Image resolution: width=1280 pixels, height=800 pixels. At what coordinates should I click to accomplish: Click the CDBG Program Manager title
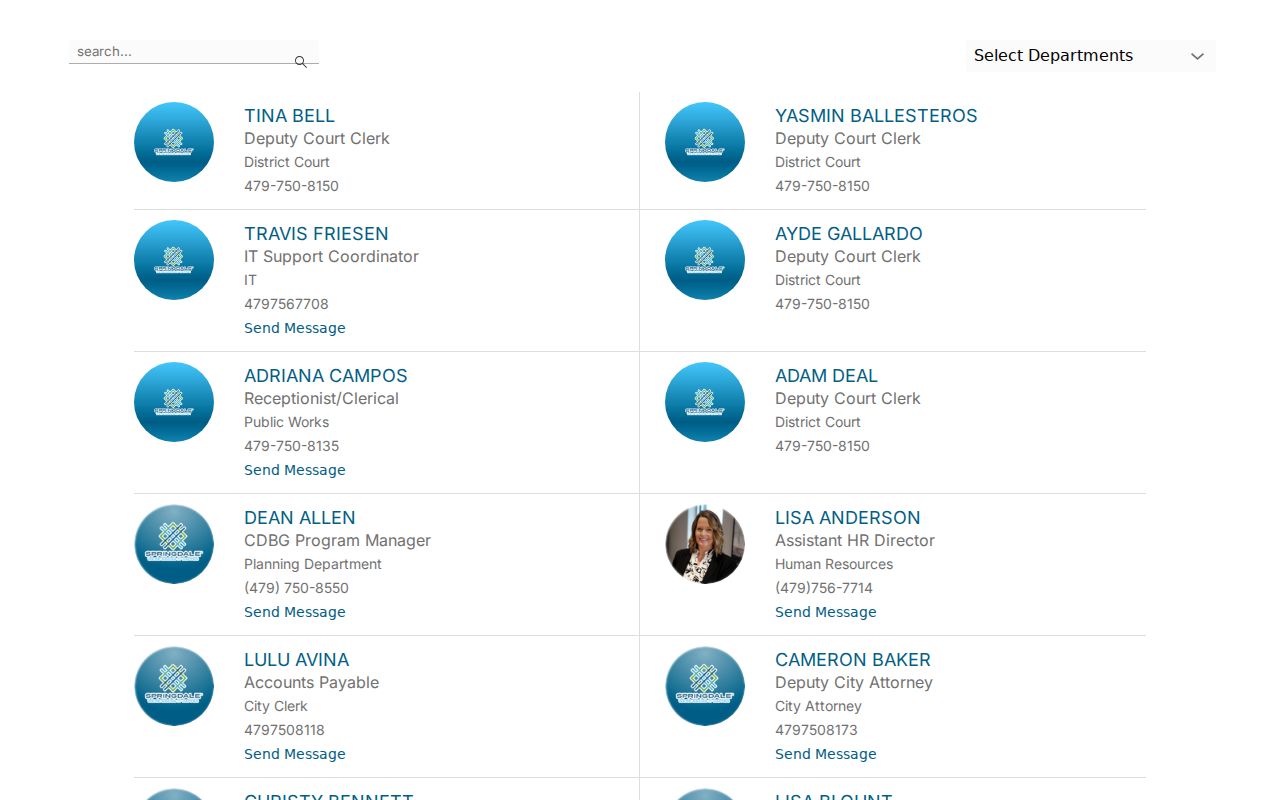pos(337,541)
